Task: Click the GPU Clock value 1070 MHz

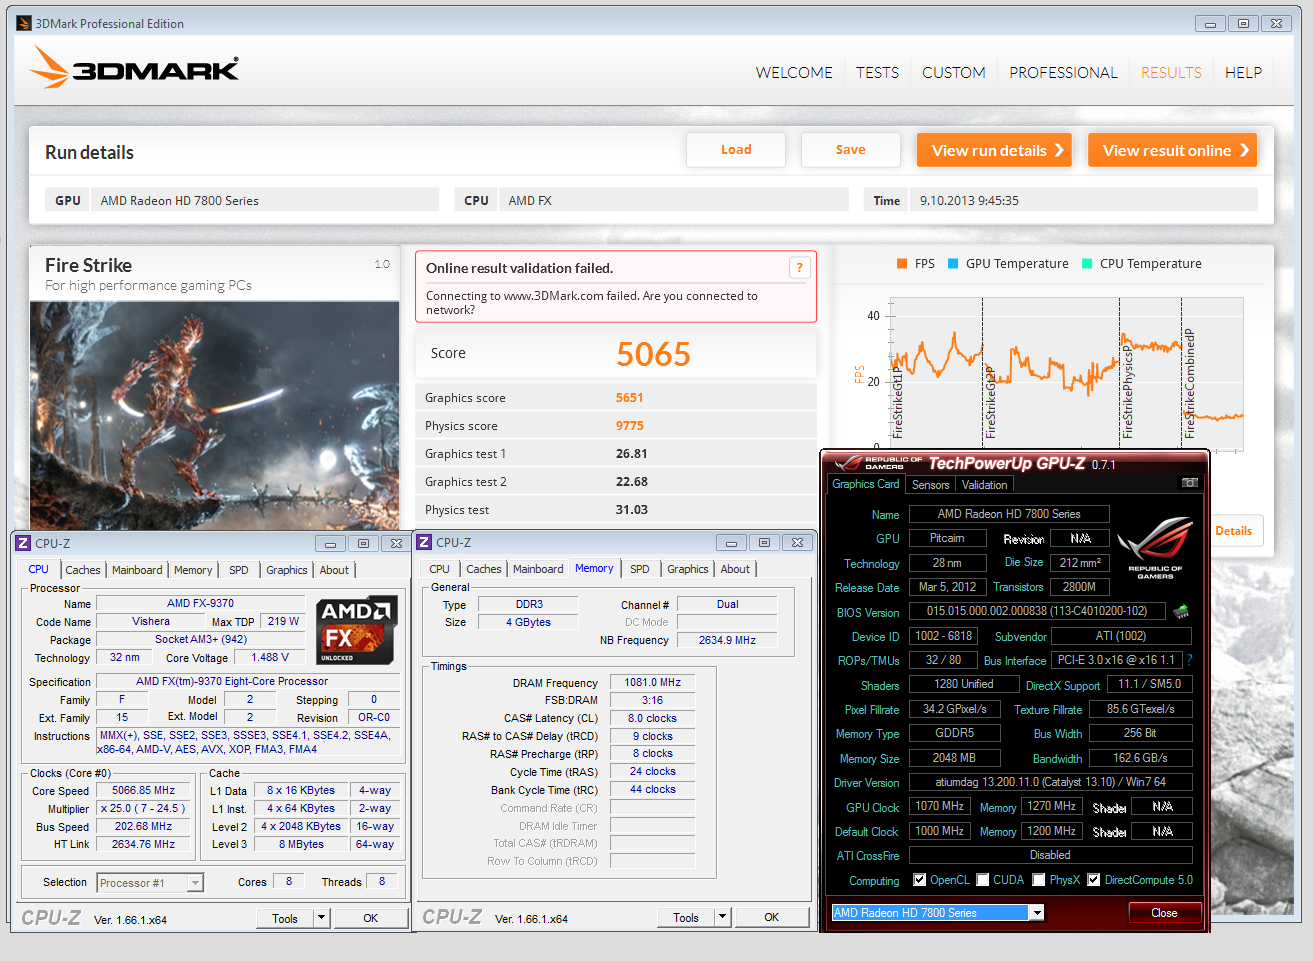Action: [x=940, y=806]
